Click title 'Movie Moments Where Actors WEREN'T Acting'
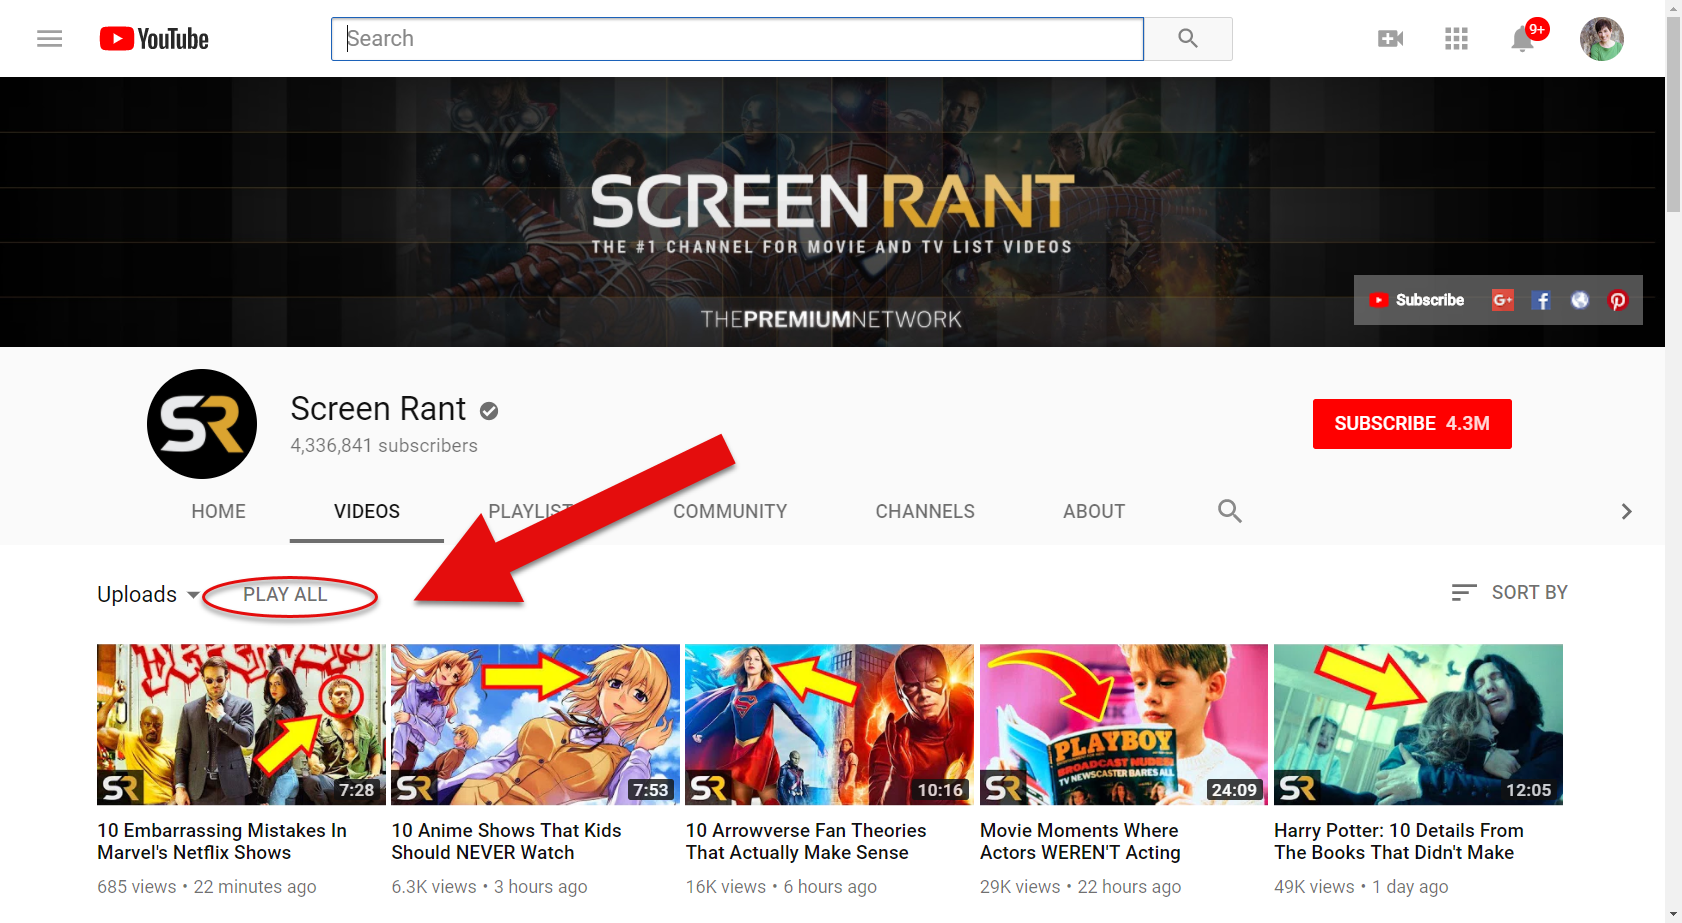1682x923 pixels. coord(1080,842)
